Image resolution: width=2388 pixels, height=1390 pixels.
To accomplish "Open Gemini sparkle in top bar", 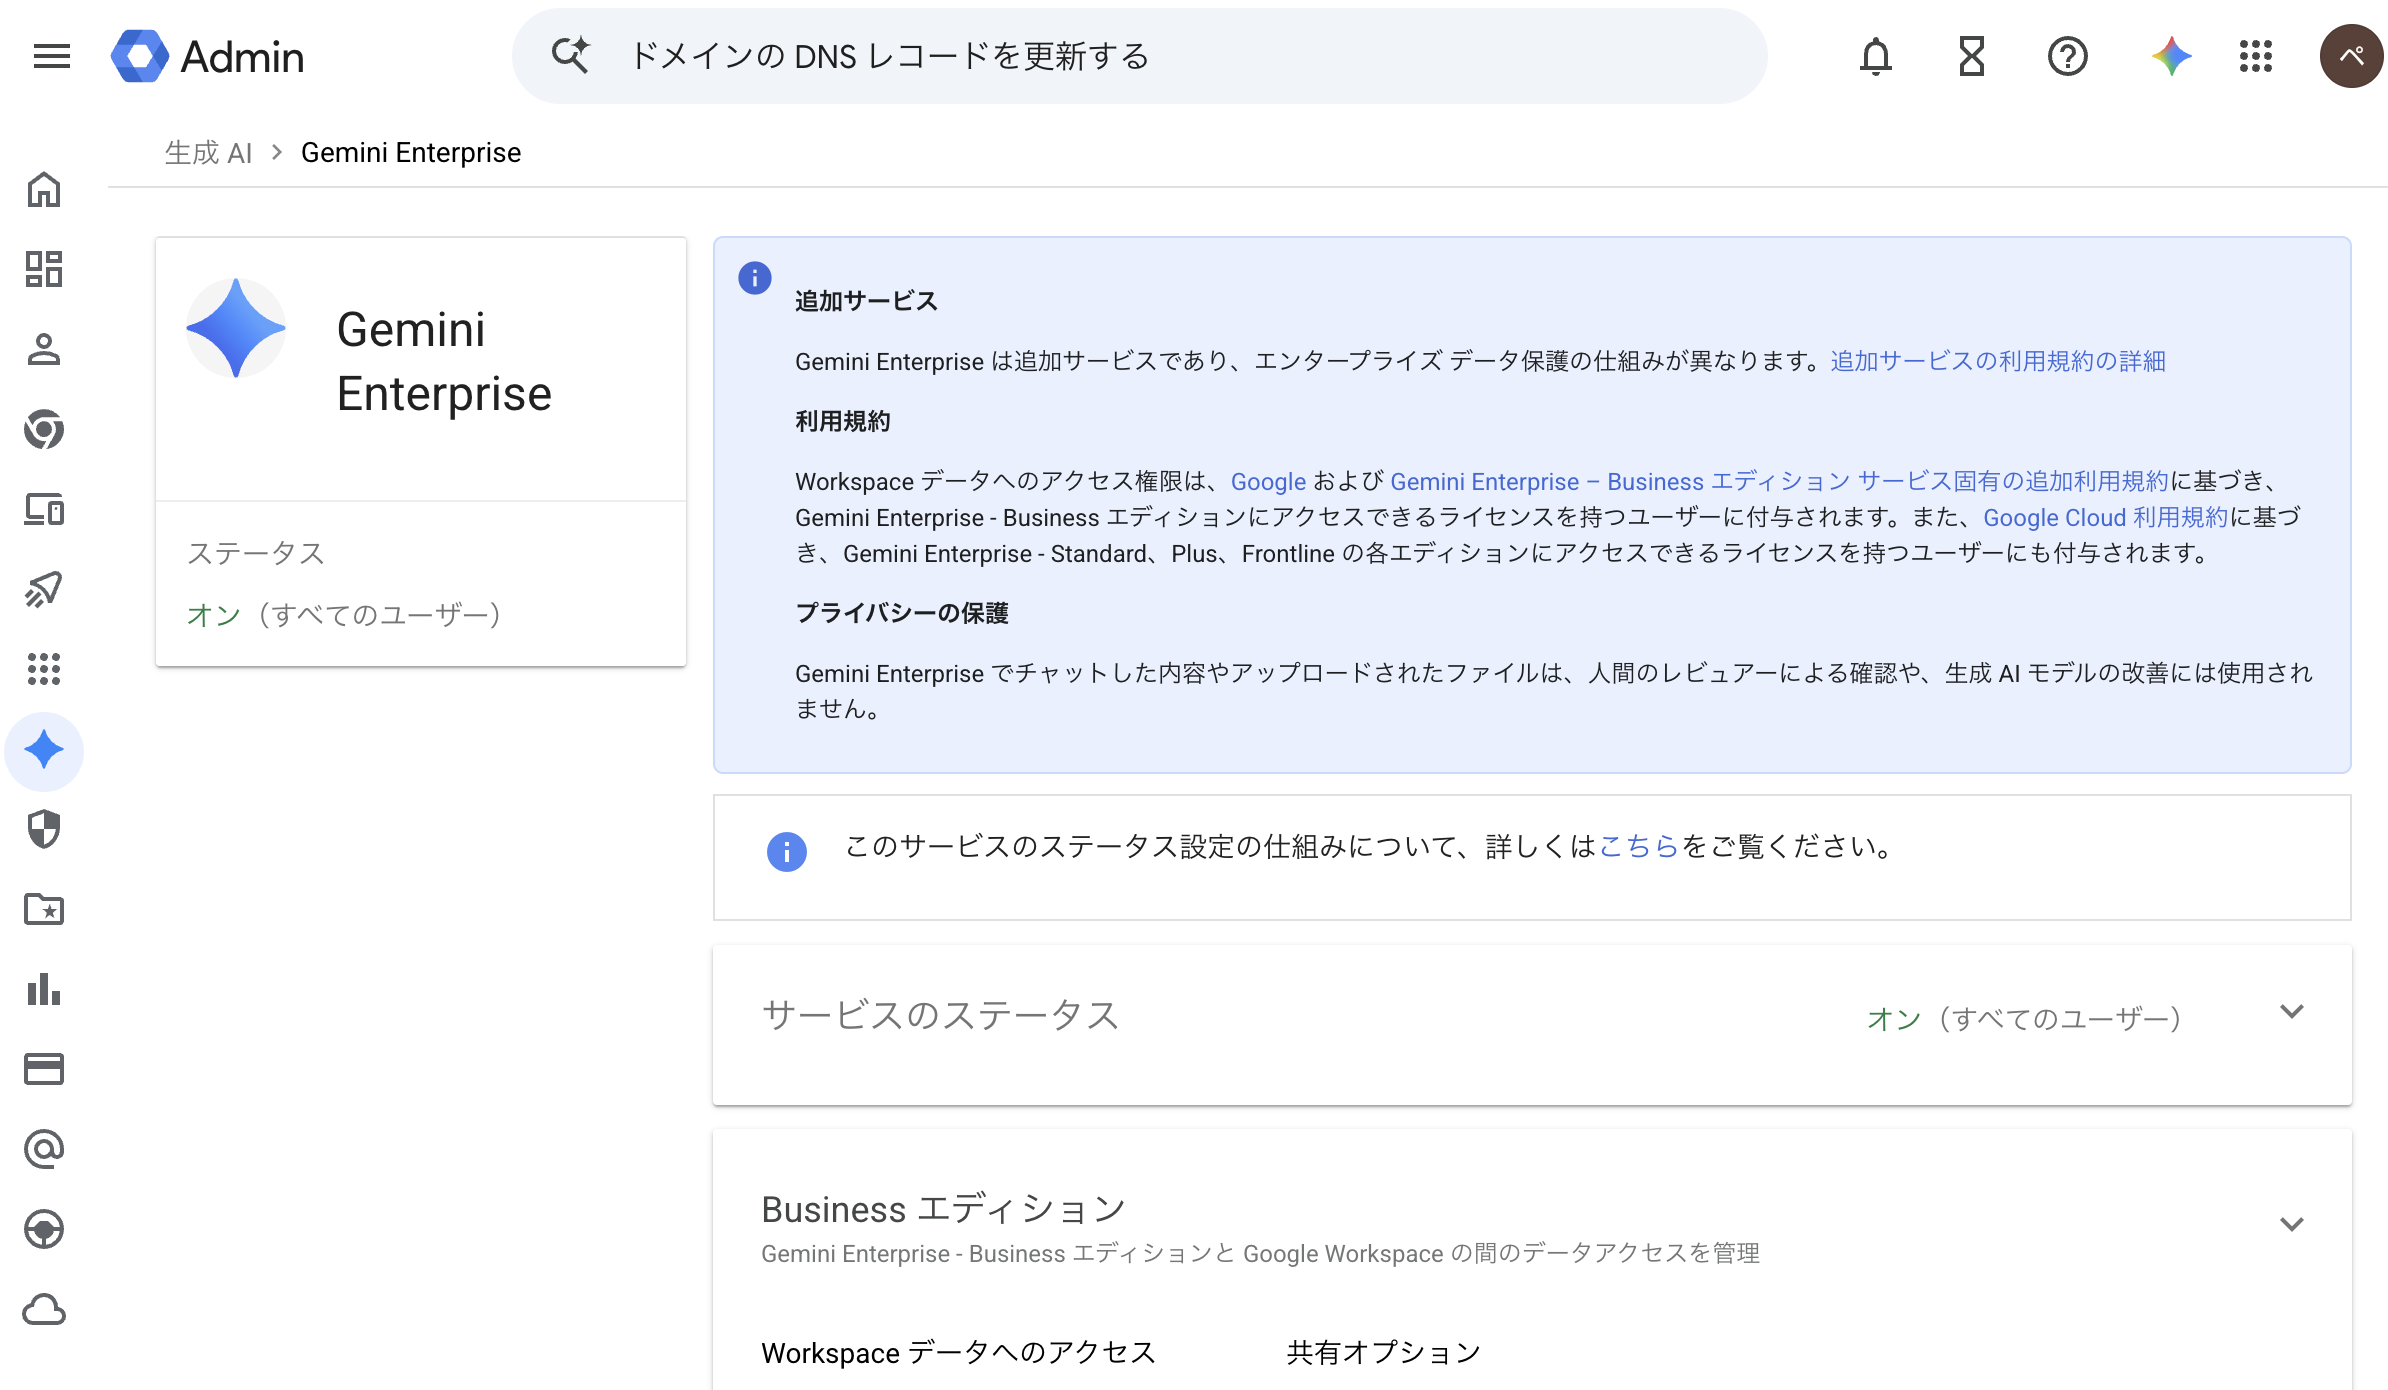I will 2172,56.
